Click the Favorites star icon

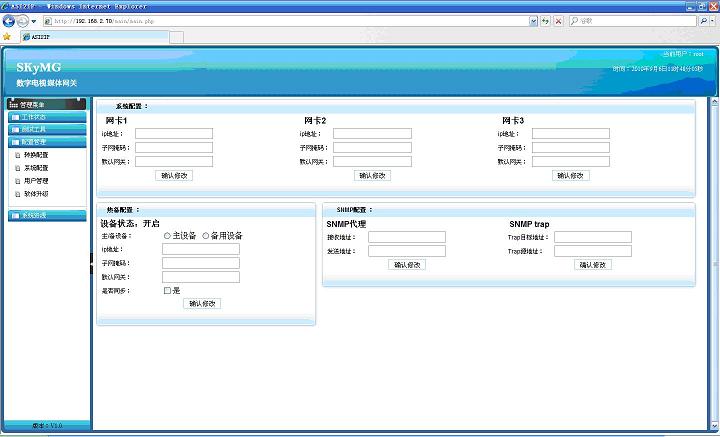click(7, 36)
